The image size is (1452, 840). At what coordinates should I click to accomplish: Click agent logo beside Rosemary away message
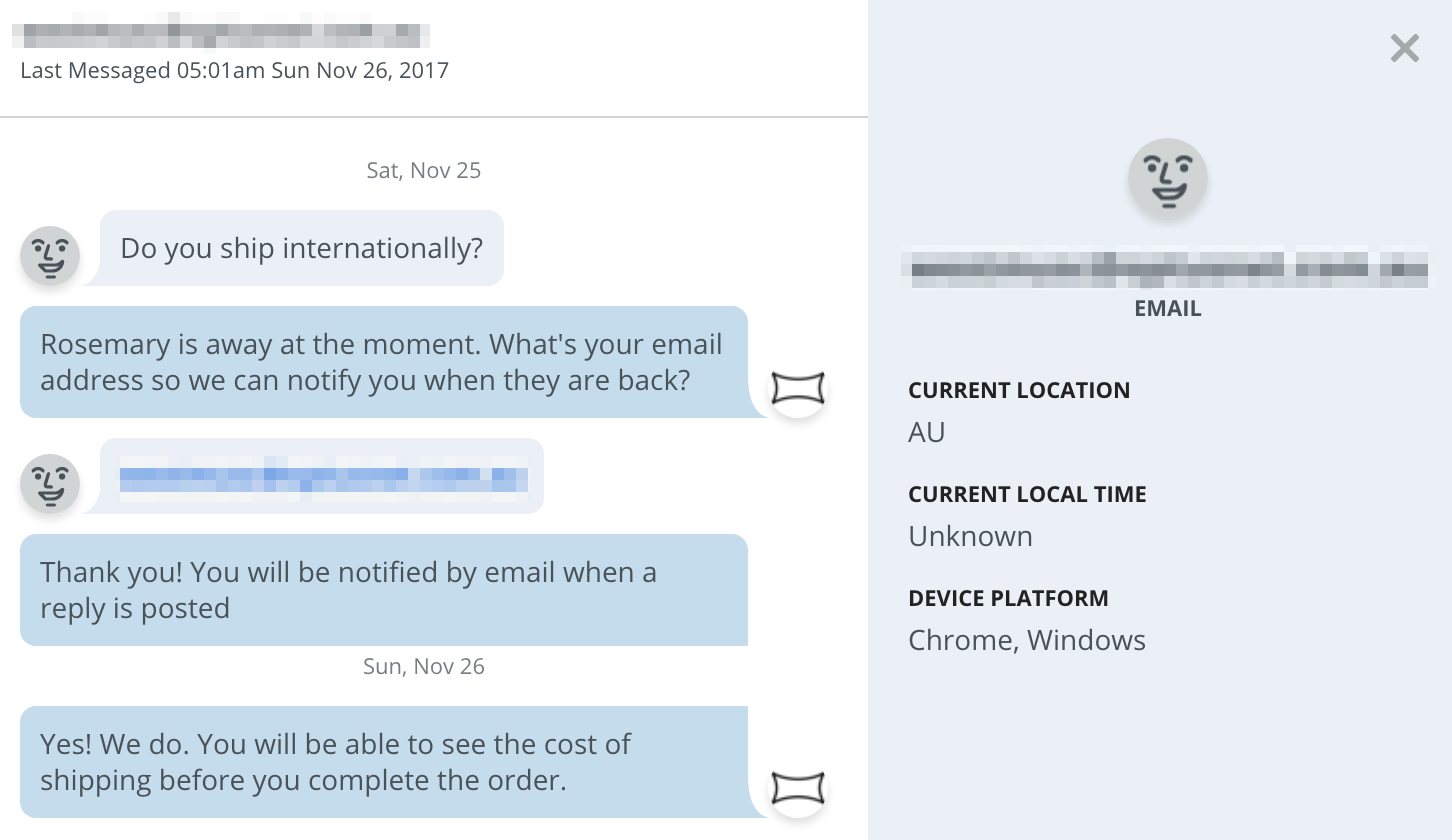[x=798, y=389]
